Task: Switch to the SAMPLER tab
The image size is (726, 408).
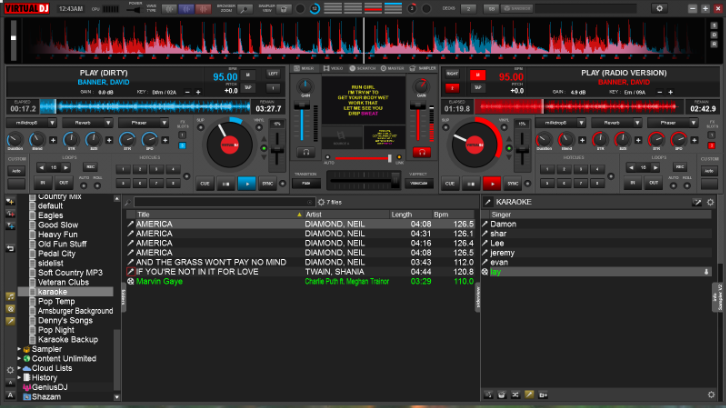Action: click(423, 68)
